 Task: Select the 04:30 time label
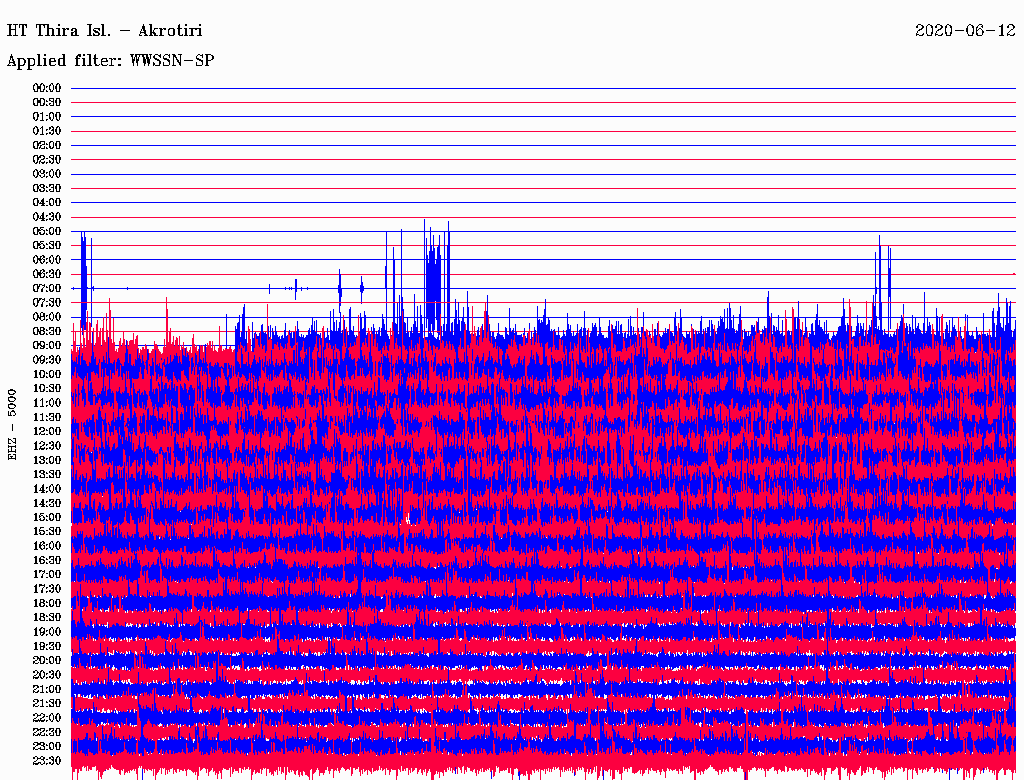click(x=47, y=217)
